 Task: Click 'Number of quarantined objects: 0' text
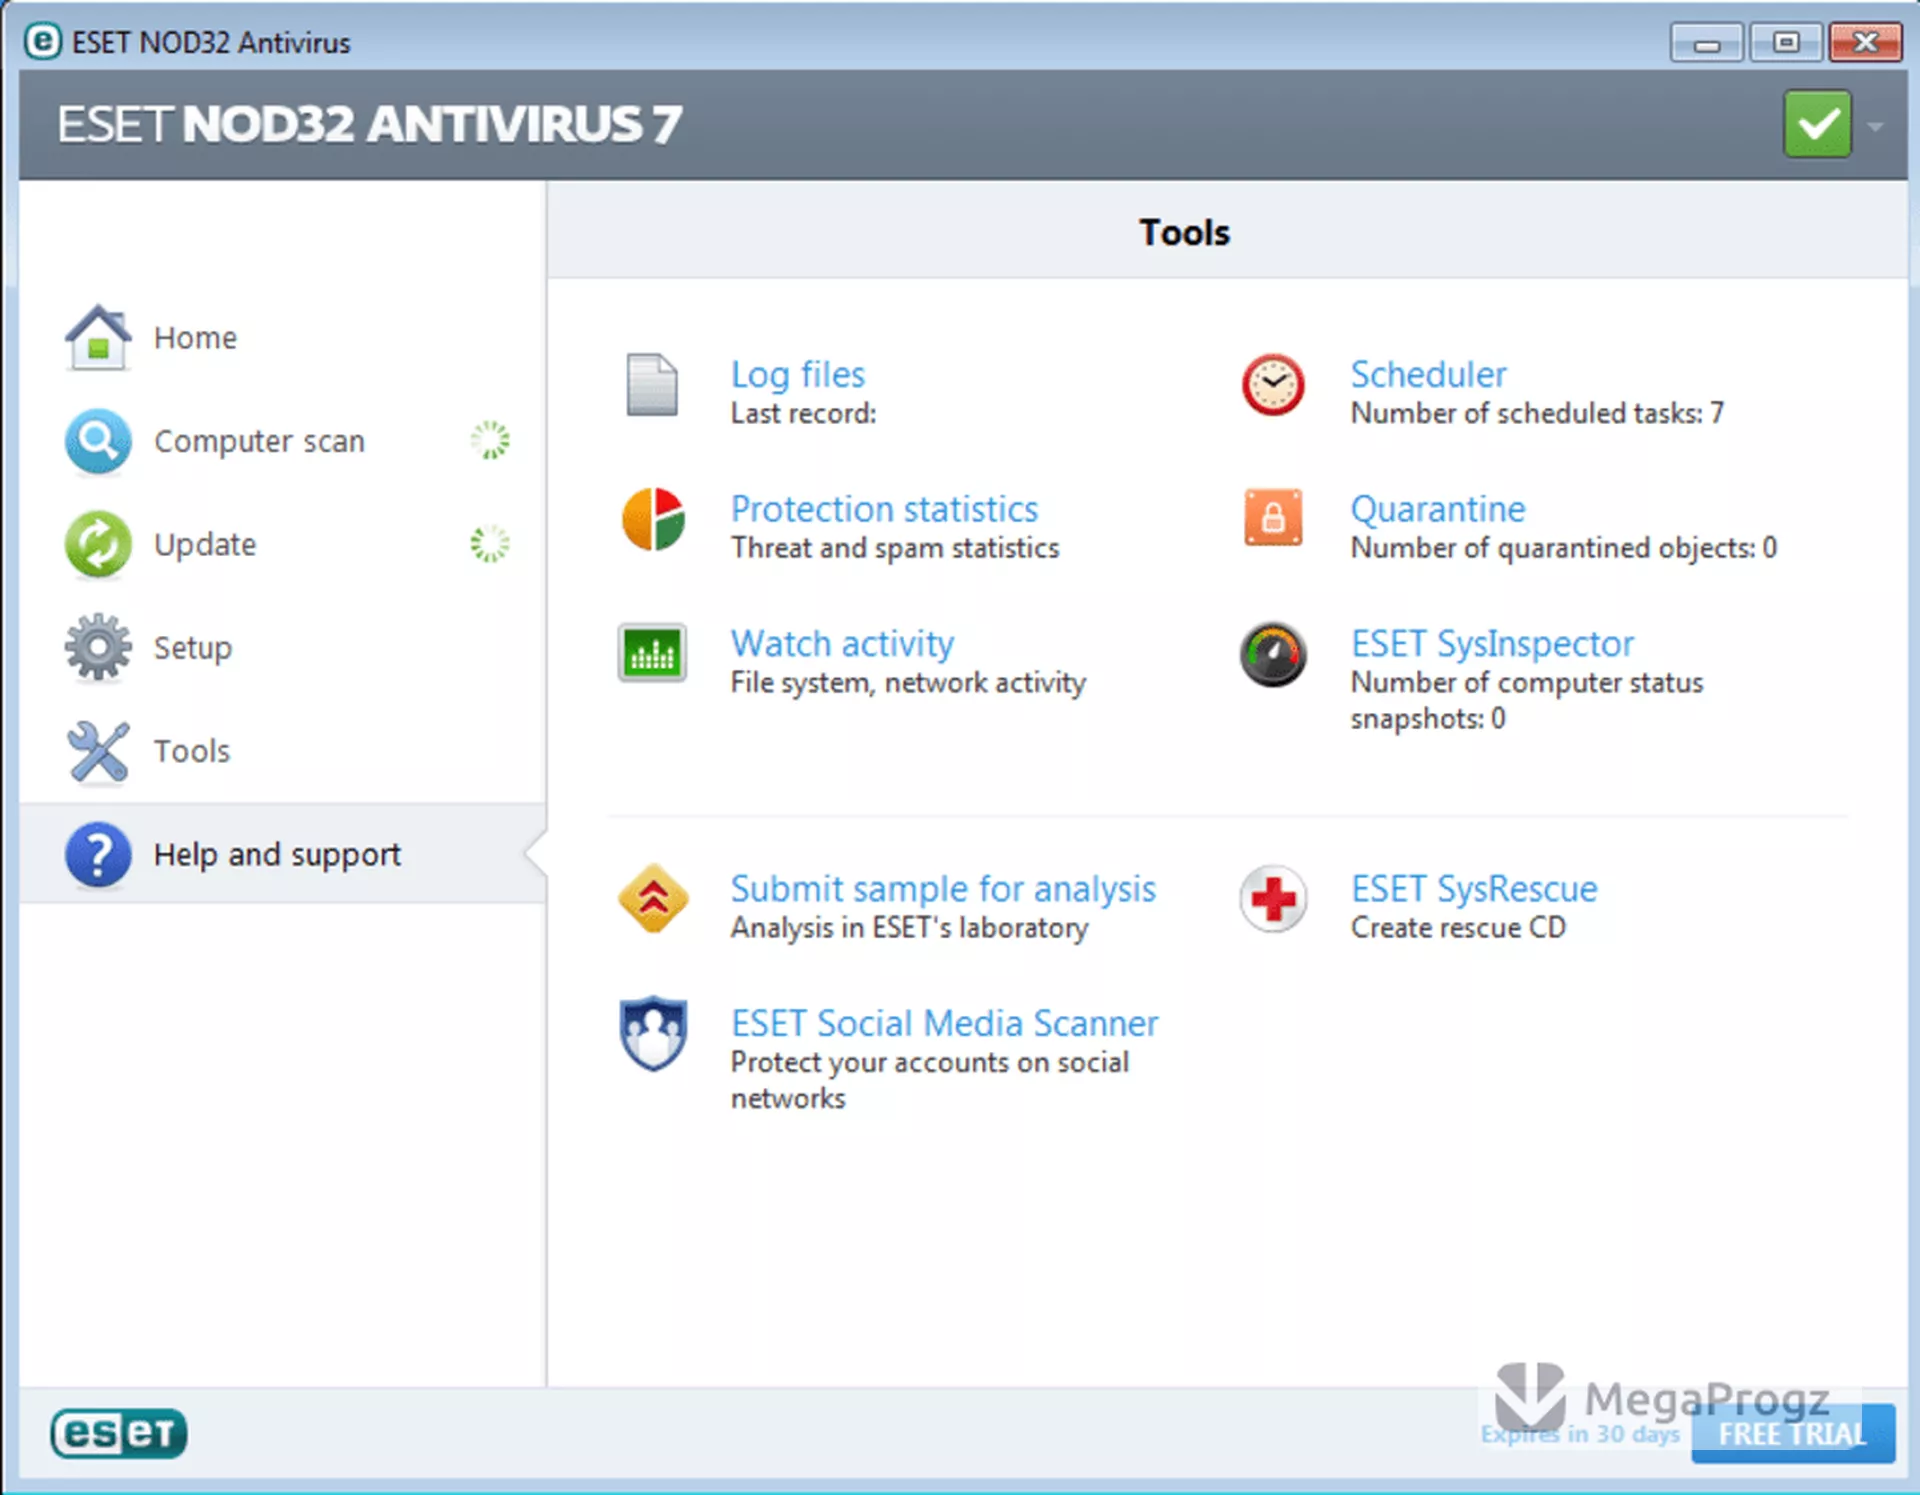1563,548
